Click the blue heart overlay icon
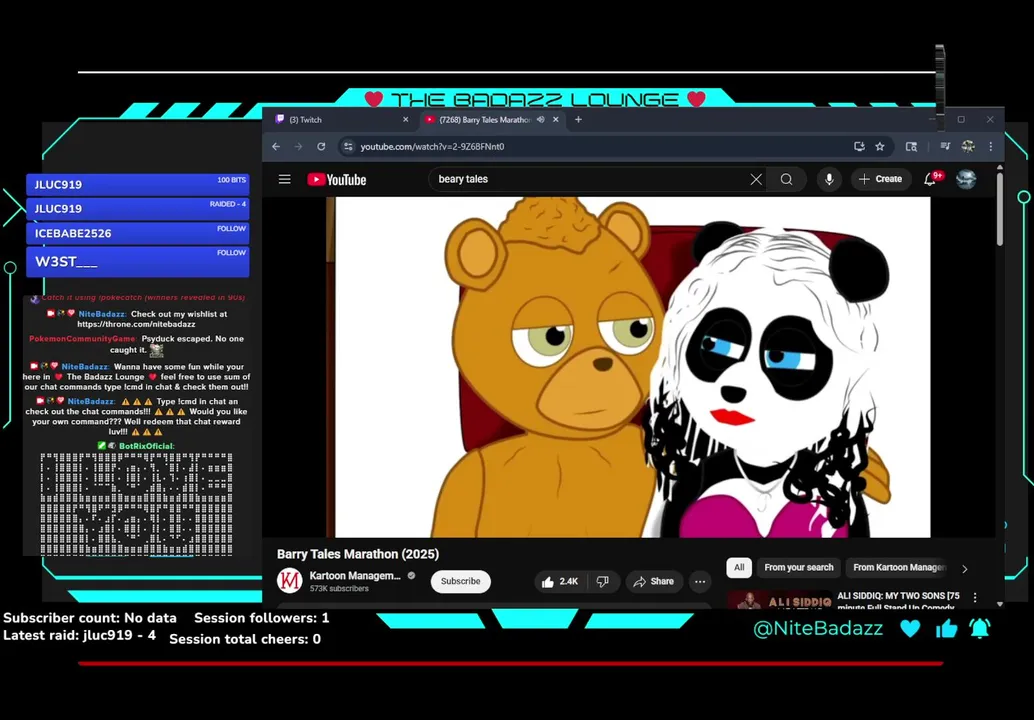 tap(910, 628)
